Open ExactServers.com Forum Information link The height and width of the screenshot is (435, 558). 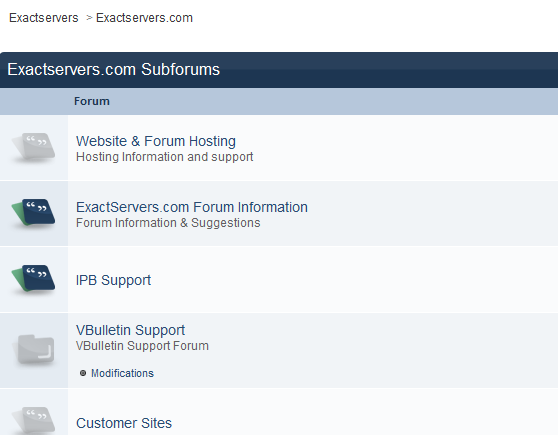pyautogui.click(x=192, y=207)
